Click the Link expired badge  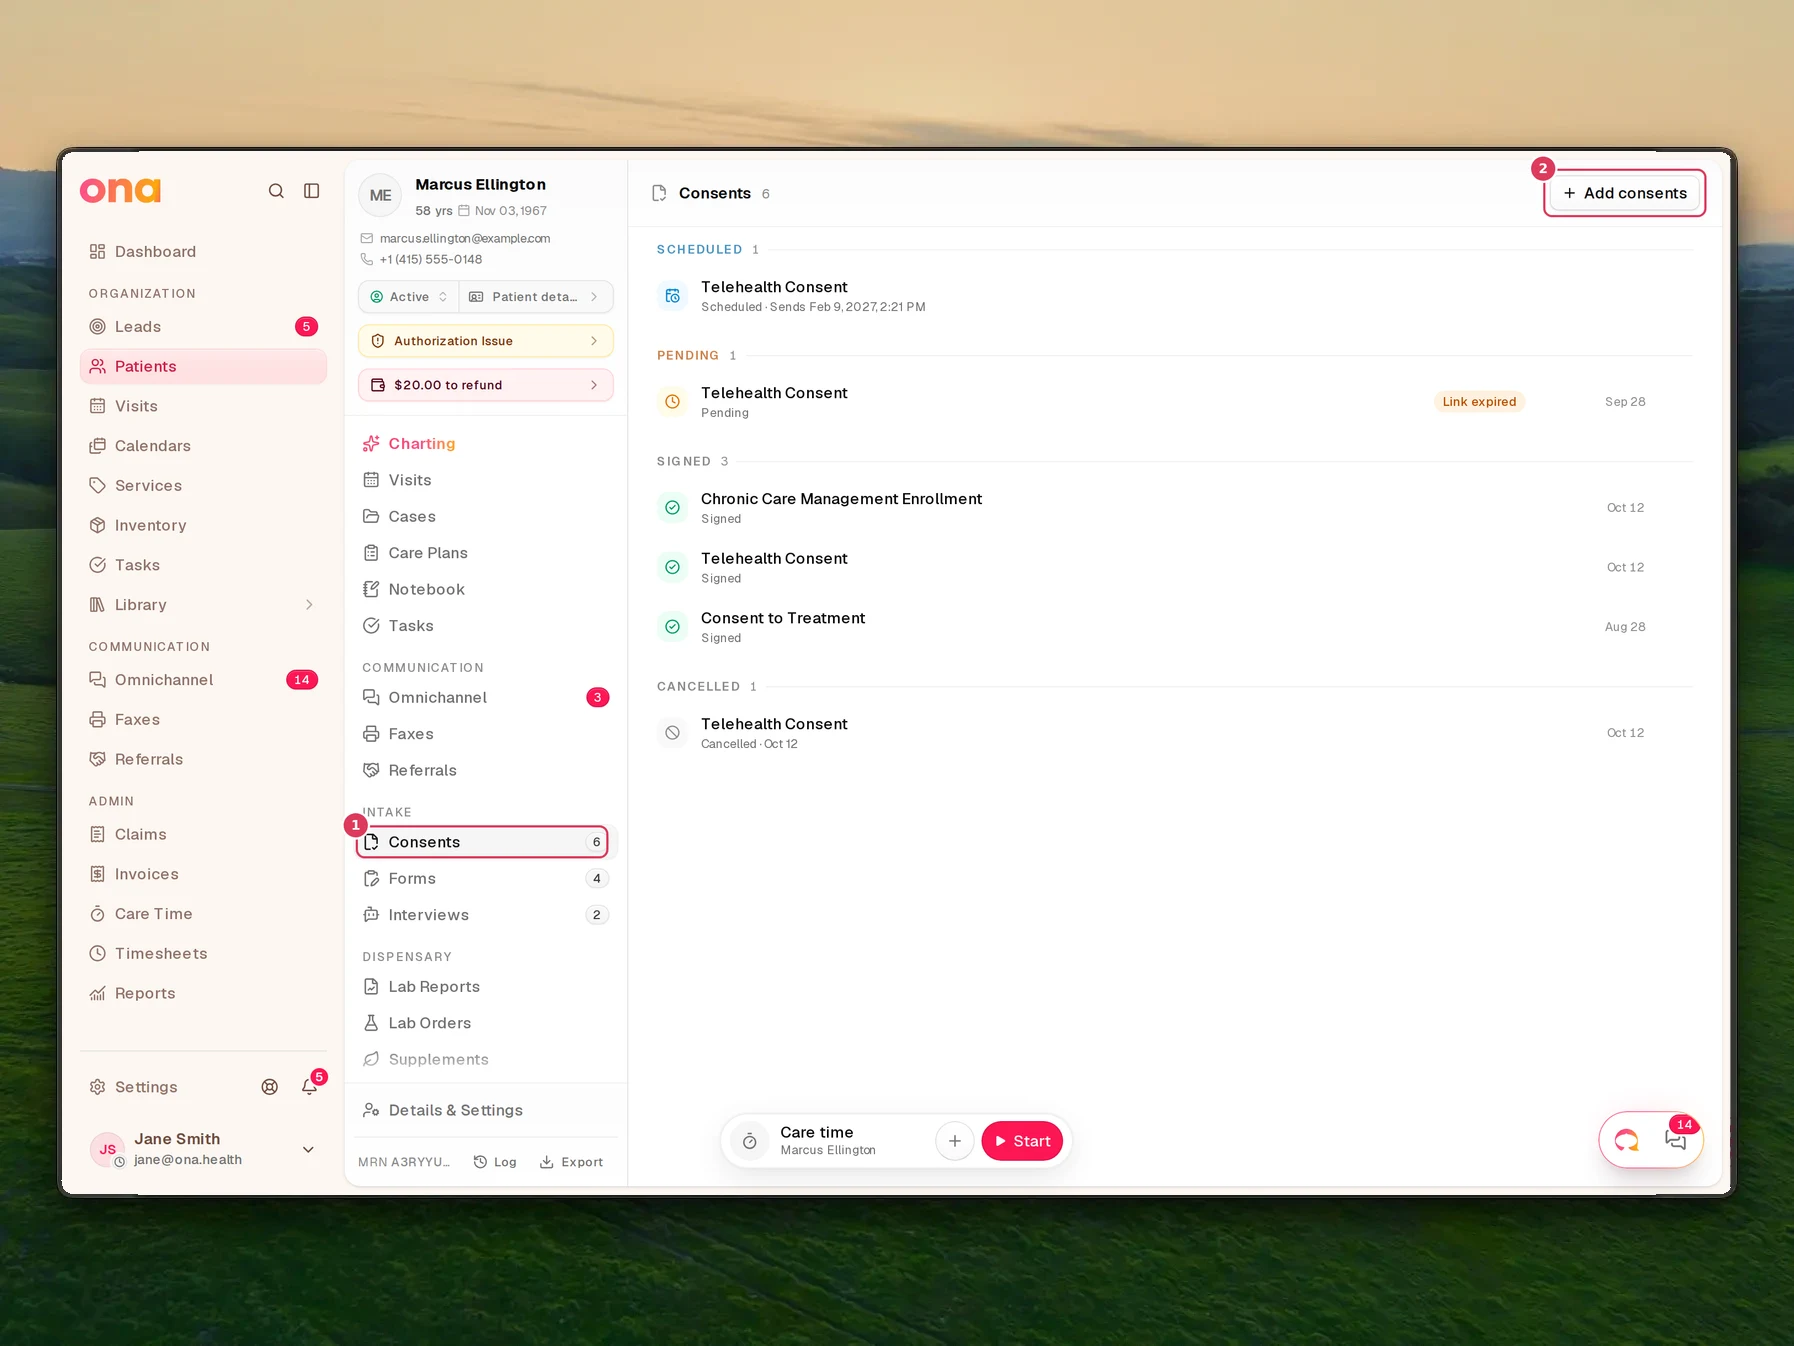tap(1479, 402)
